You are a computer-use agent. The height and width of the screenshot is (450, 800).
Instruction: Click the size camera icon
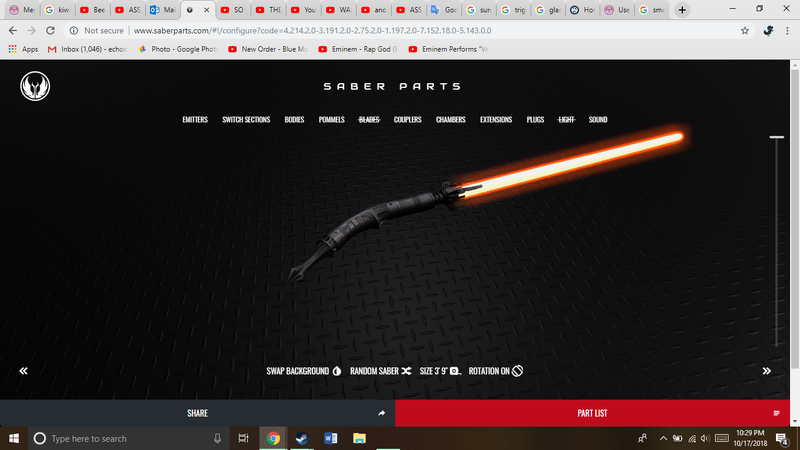pos(455,371)
